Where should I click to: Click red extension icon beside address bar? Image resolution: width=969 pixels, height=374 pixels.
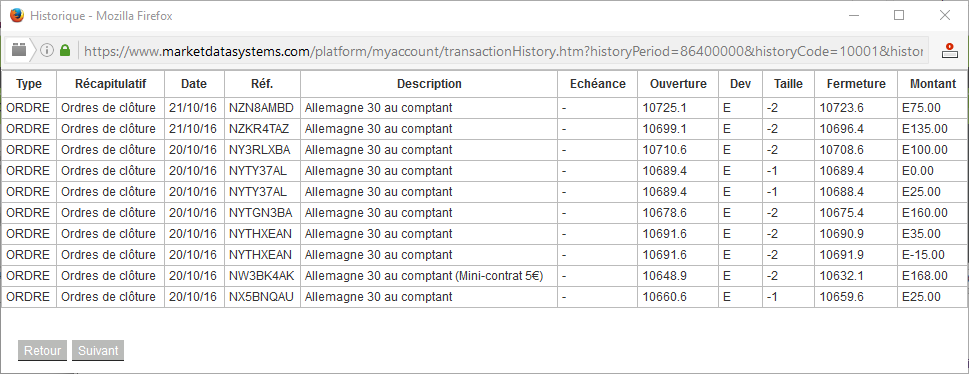tap(949, 51)
